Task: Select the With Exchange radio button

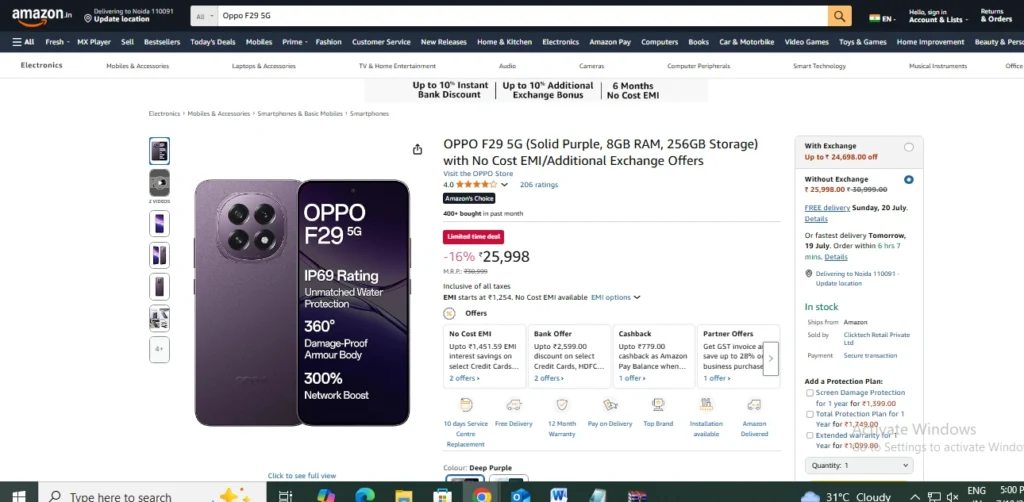Action: click(908, 147)
